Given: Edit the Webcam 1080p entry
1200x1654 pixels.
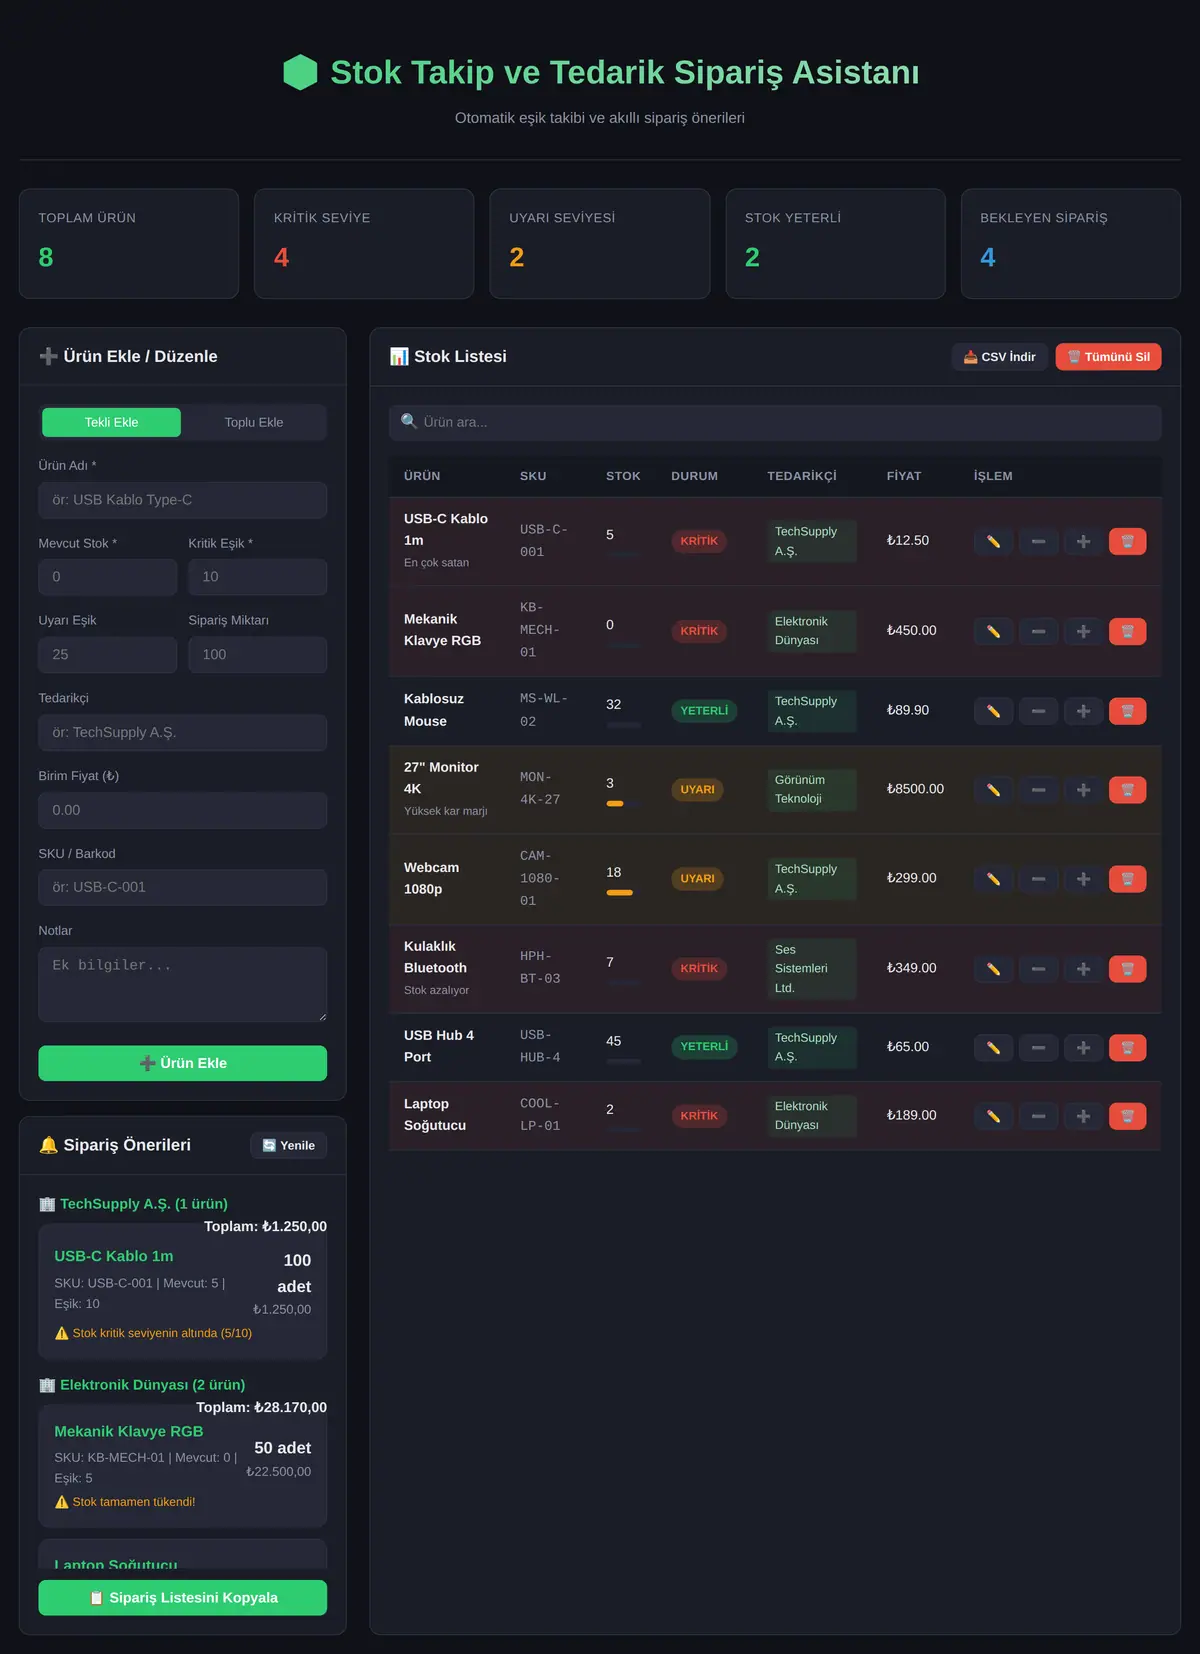Looking at the screenshot, I should 993,879.
